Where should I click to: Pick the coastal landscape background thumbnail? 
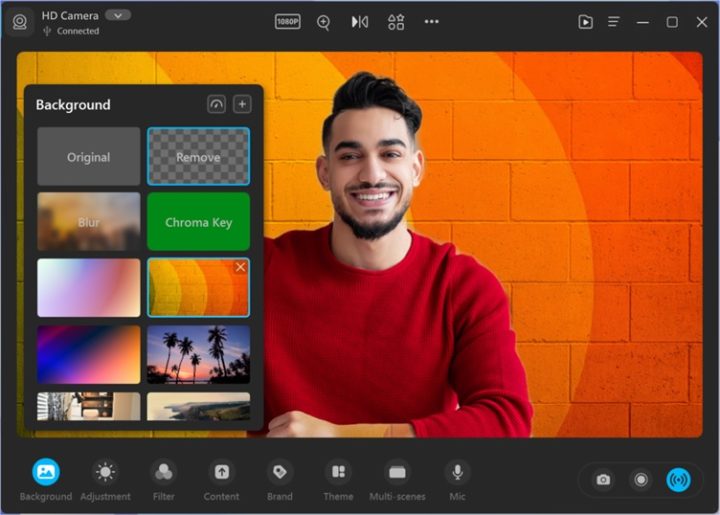click(198, 406)
